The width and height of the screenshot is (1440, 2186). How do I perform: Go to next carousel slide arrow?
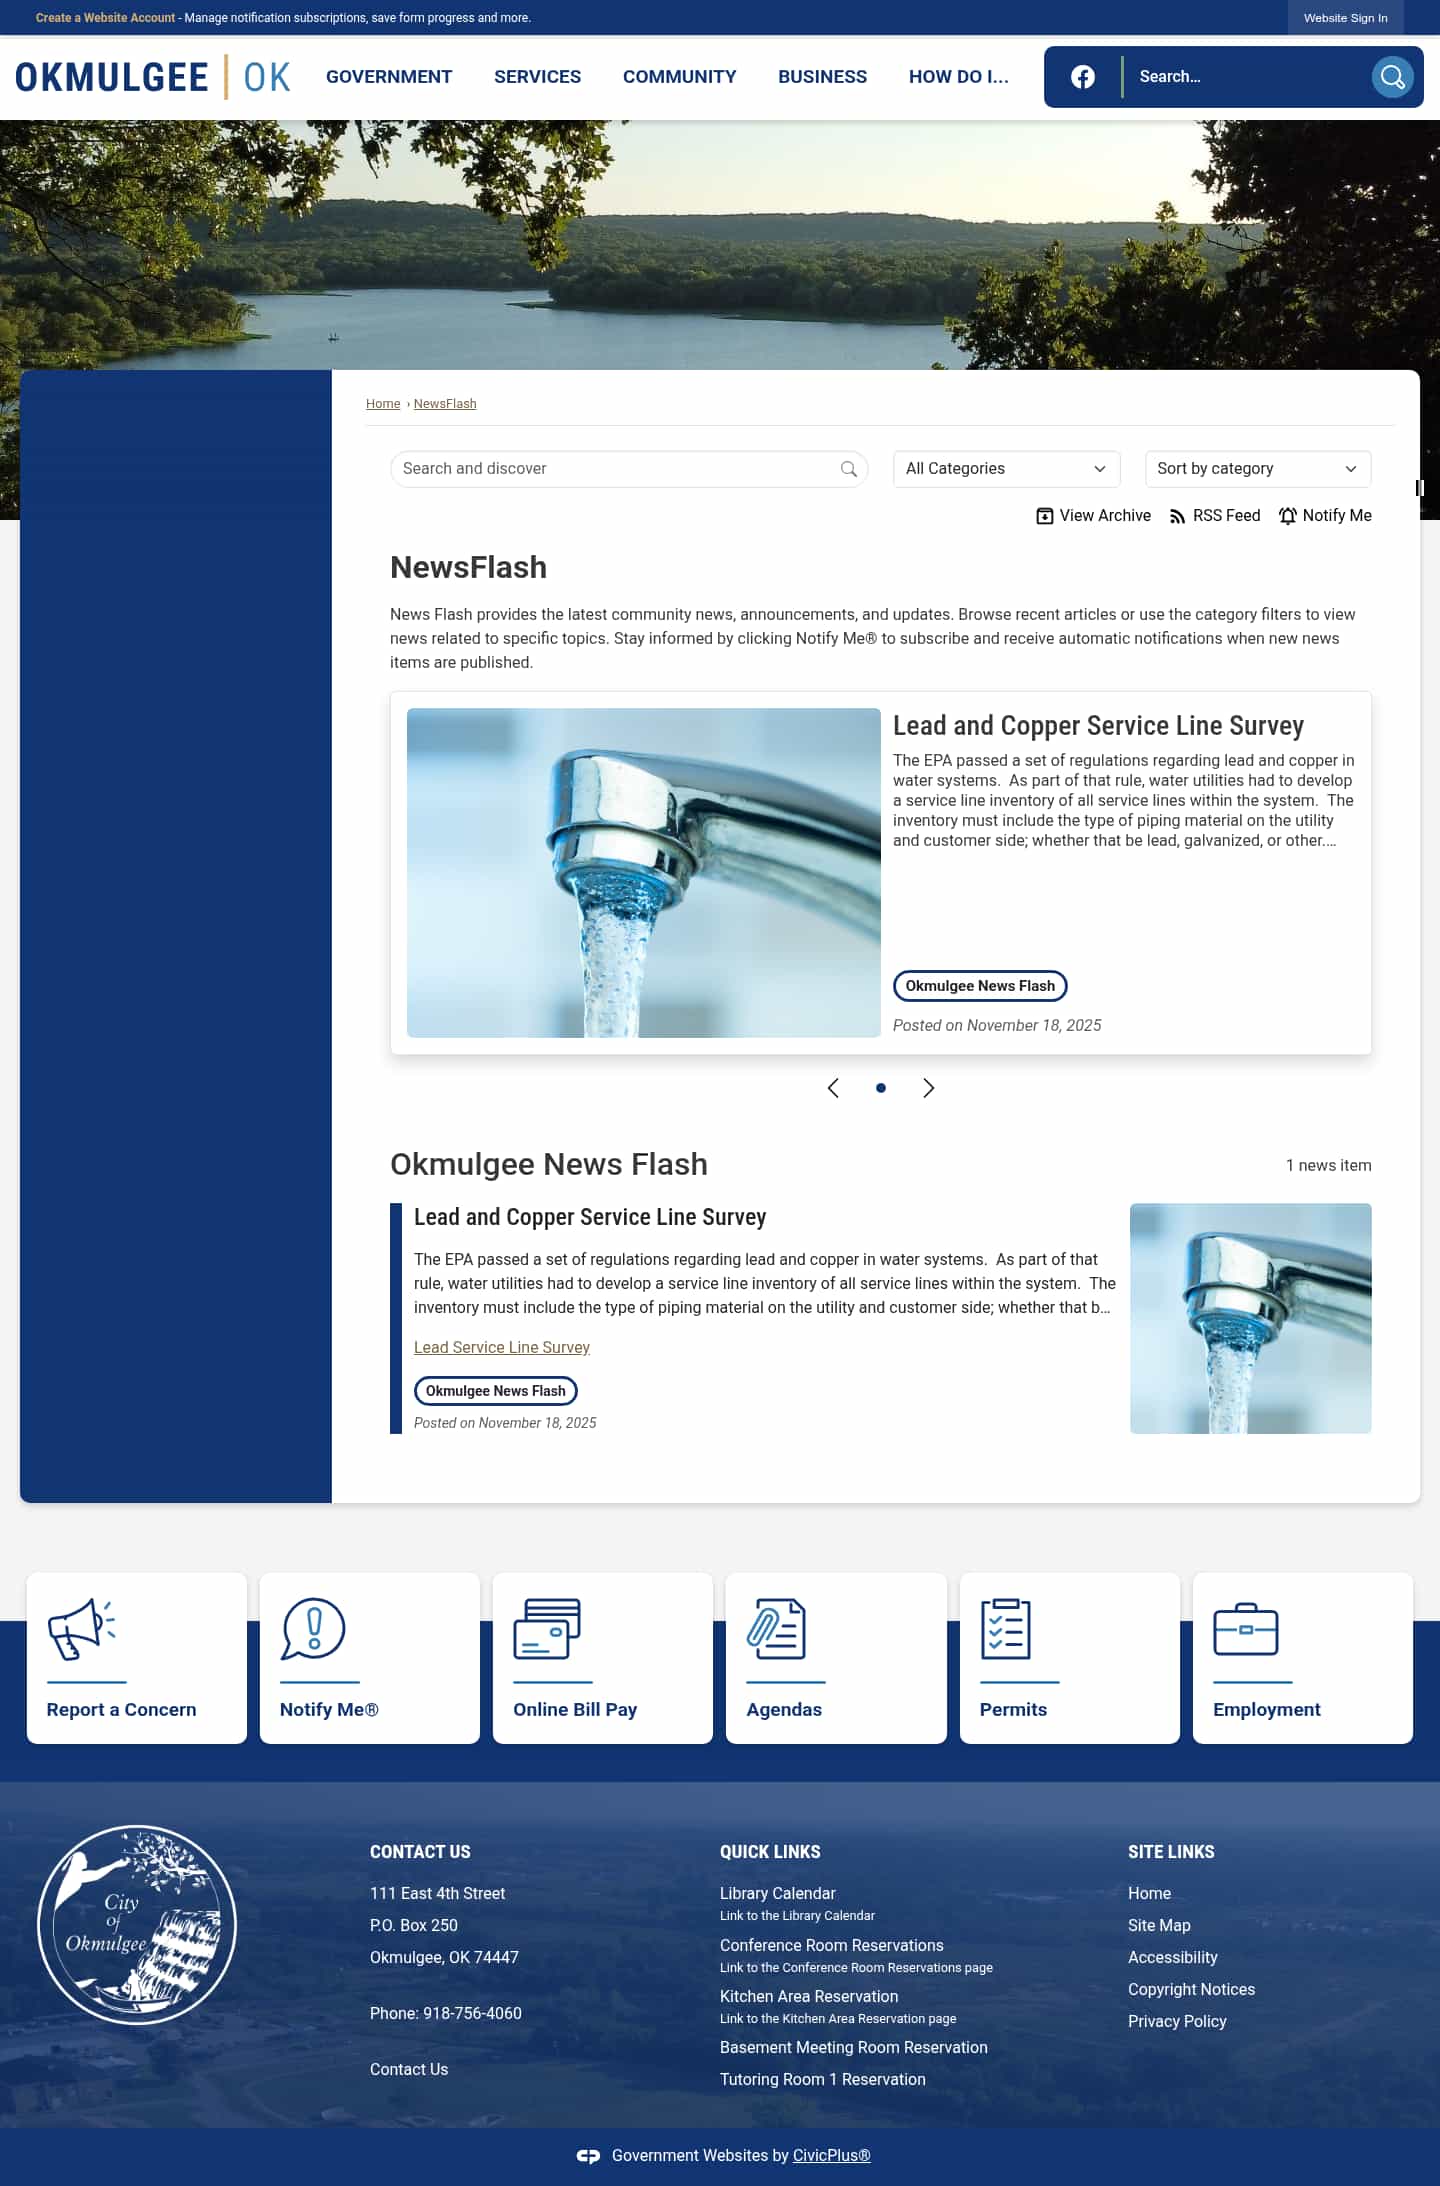pyautogui.click(x=928, y=1088)
